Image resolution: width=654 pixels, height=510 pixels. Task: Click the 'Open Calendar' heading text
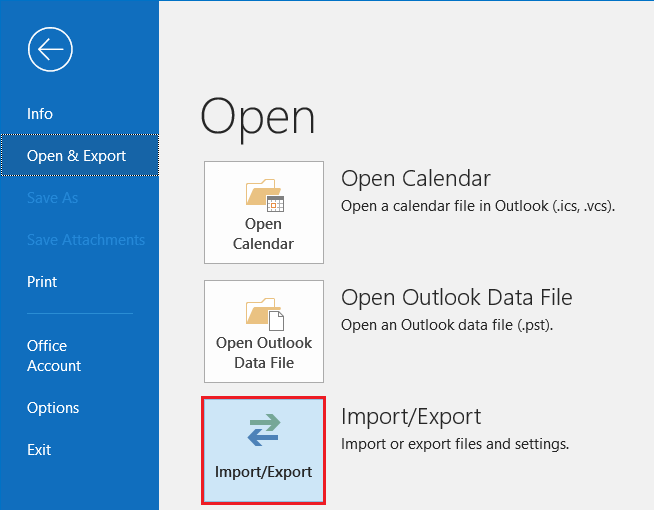click(x=416, y=179)
